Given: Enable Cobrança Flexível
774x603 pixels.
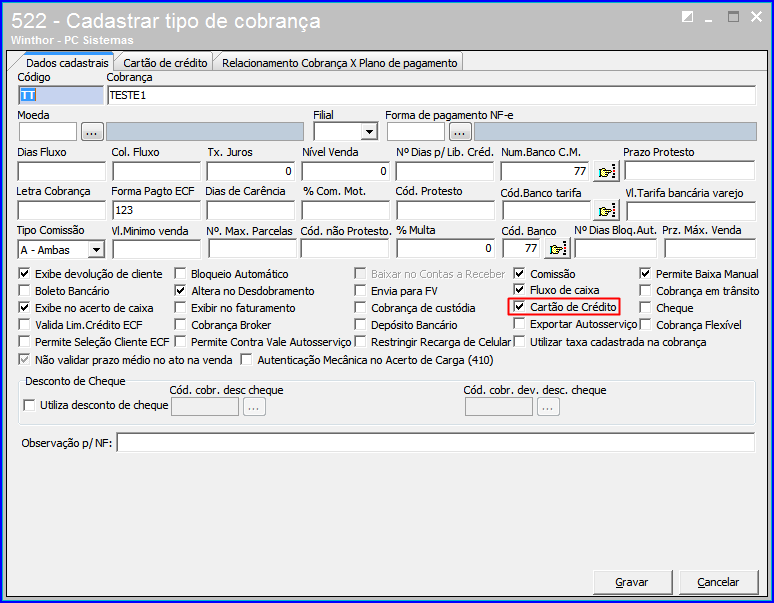Looking at the screenshot, I should coord(645,324).
